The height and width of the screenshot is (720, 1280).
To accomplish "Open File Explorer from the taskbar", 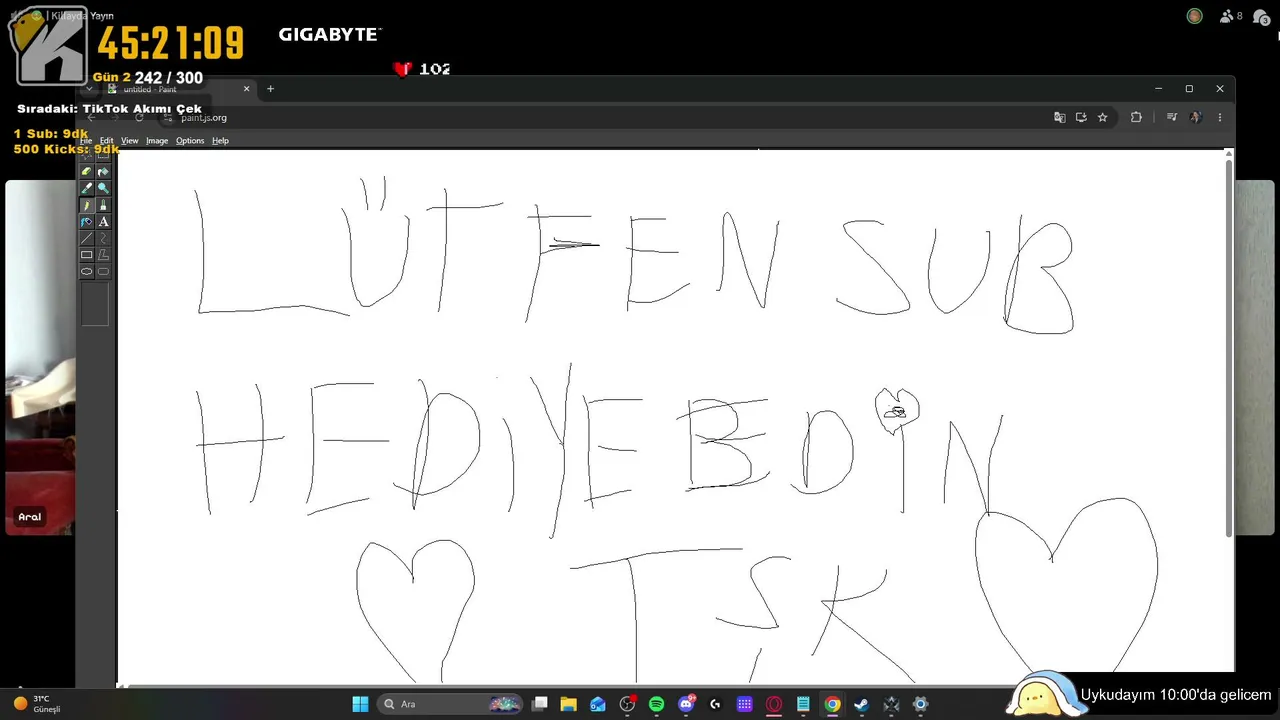I will tap(568, 704).
